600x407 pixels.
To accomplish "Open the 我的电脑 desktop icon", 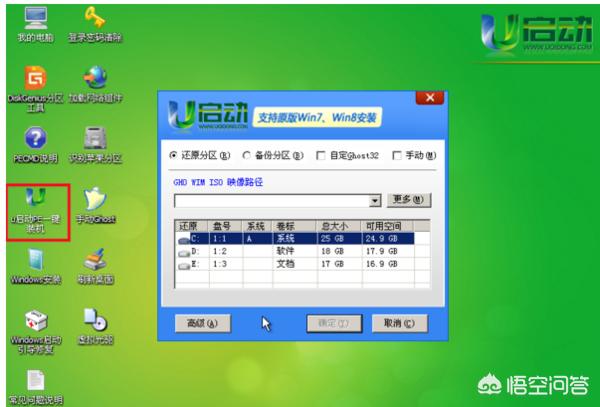I will 33,18.
